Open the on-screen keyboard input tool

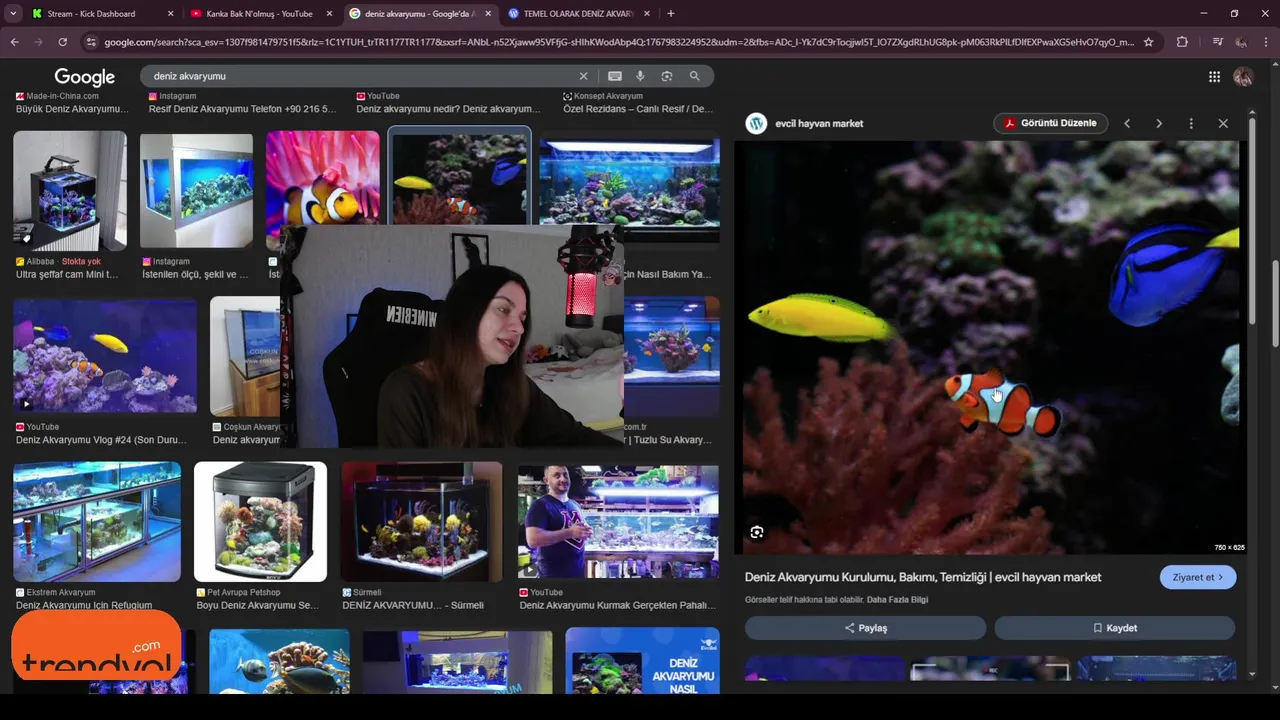tap(614, 76)
